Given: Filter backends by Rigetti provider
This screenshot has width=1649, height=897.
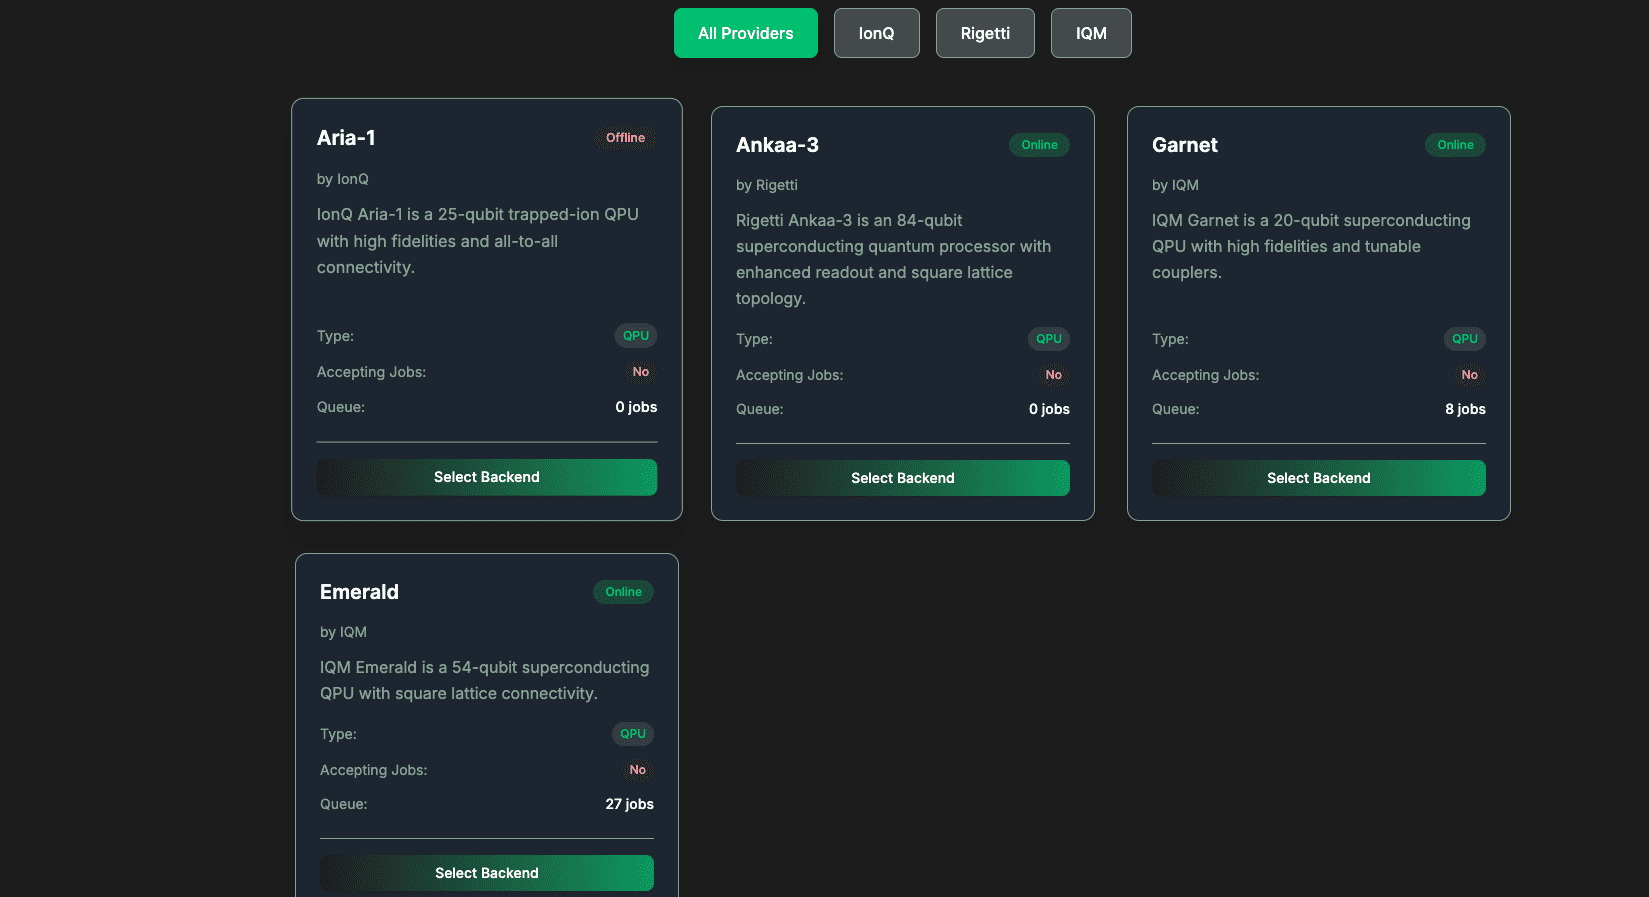Looking at the screenshot, I should [985, 33].
